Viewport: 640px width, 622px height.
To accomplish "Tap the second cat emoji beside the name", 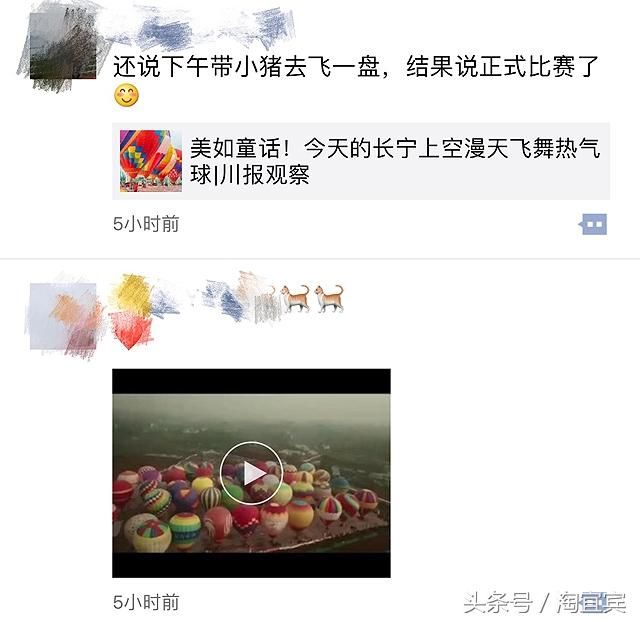I will pos(329,298).
